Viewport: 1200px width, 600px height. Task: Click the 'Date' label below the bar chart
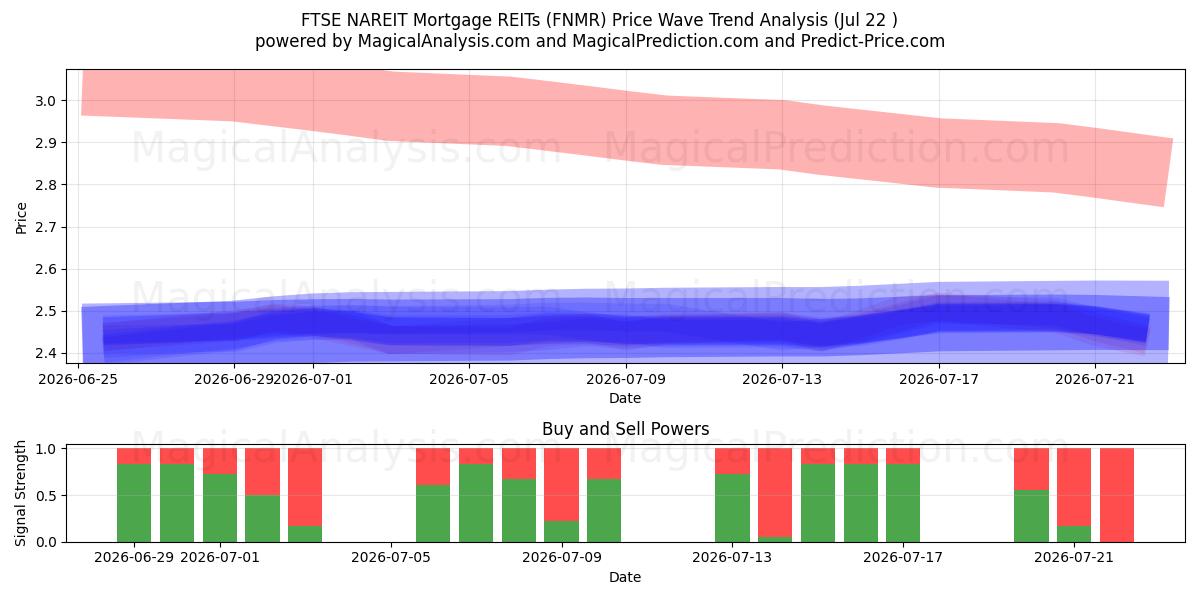click(x=625, y=577)
